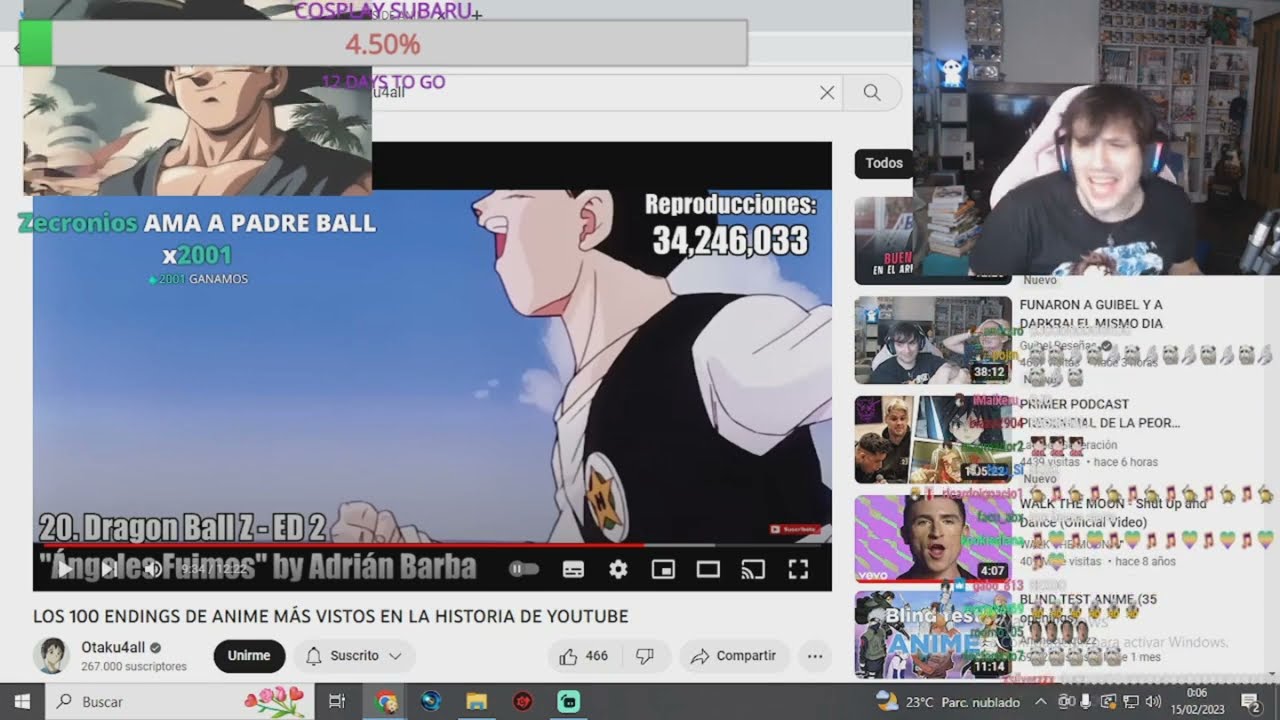
Task: Switch to Chrome in the taskbar
Action: point(386,702)
